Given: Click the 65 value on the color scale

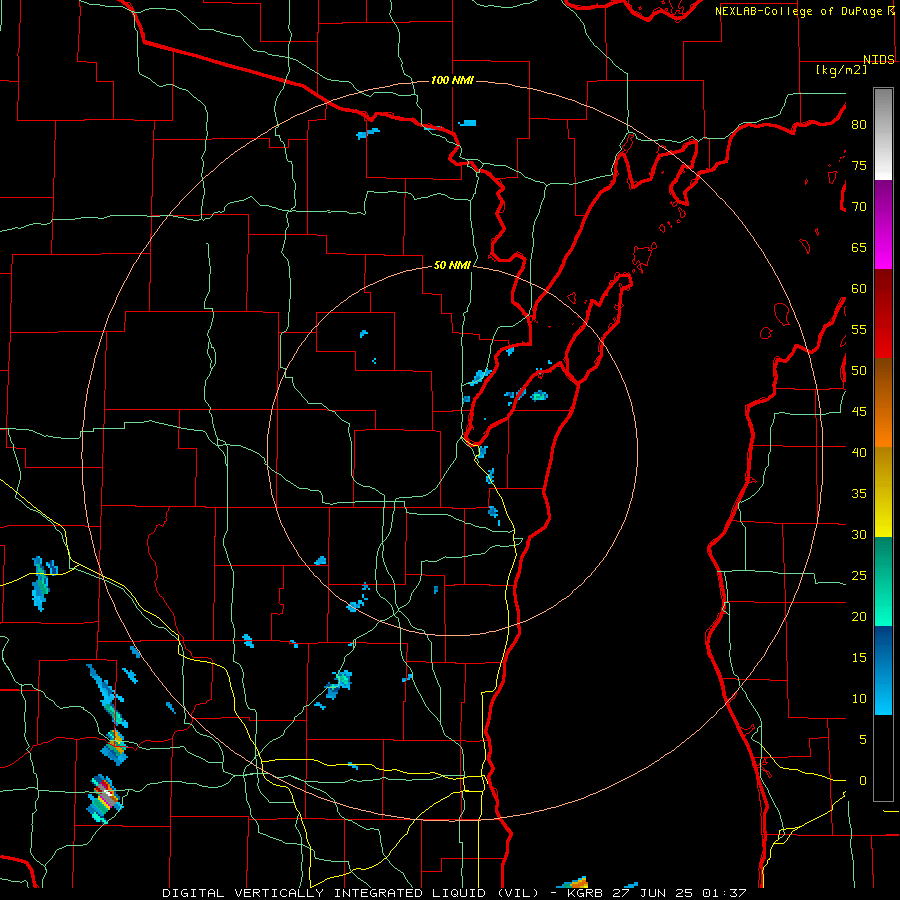Looking at the screenshot, I should [859, 247].
